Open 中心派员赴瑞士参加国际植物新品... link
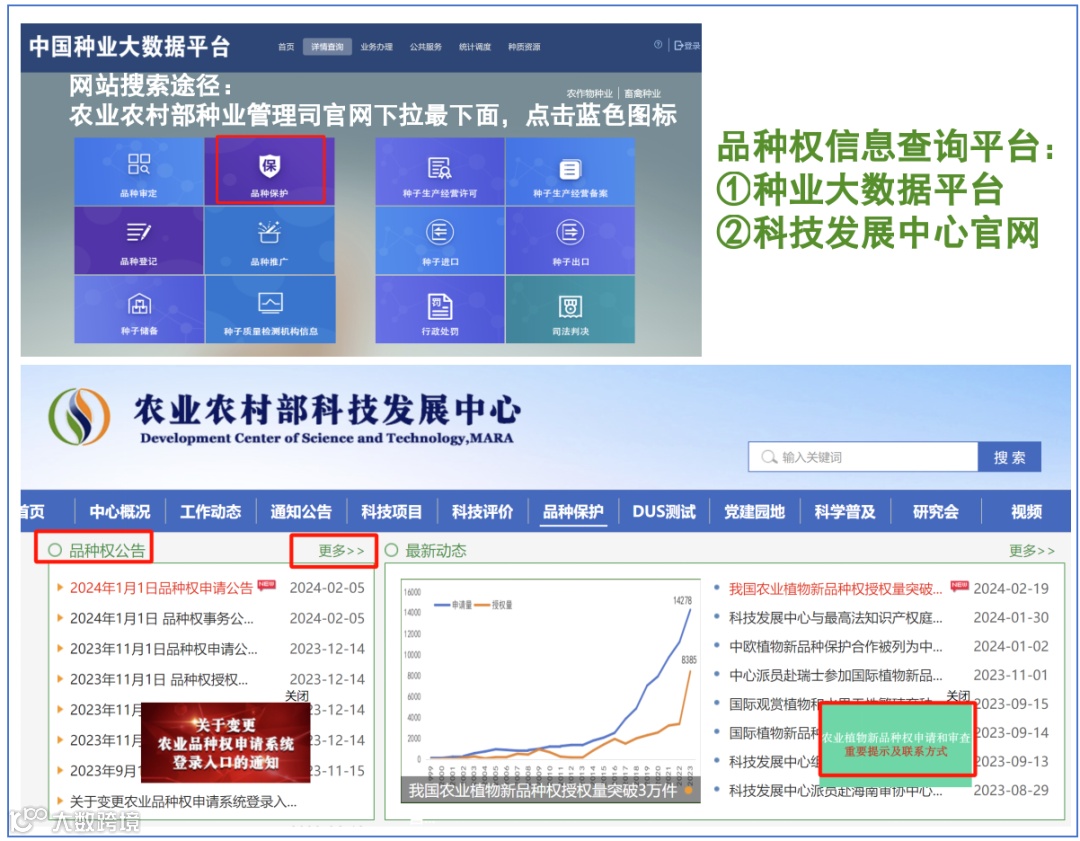 (835, 676)
